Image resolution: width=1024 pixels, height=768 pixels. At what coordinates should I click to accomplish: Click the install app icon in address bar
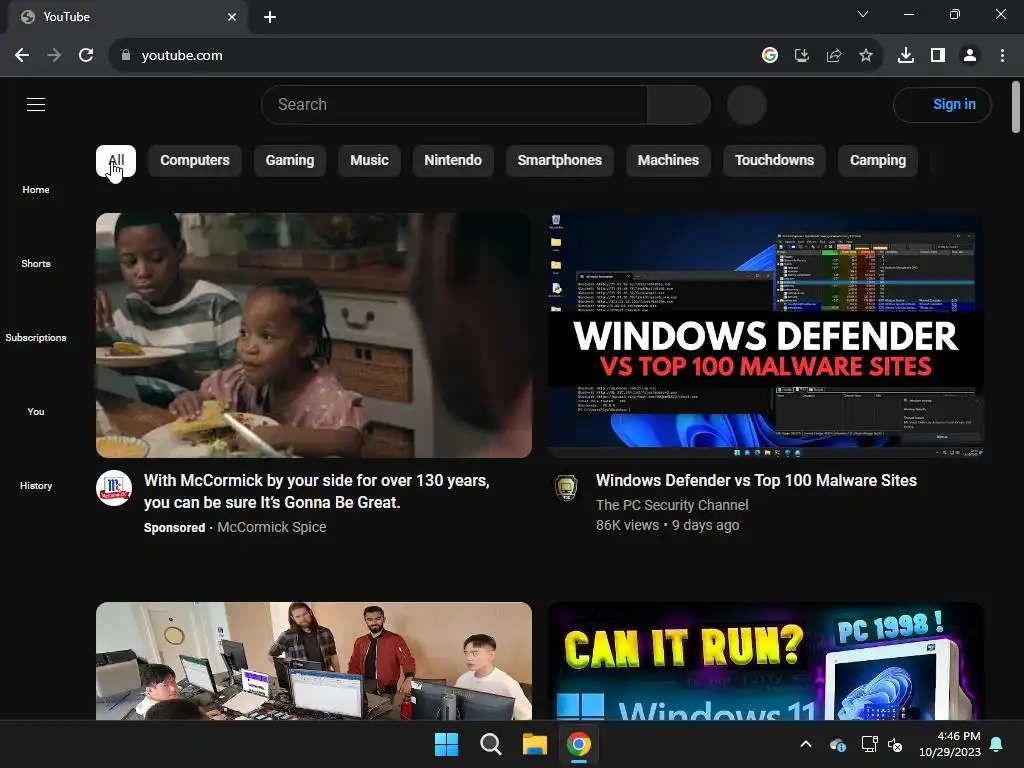(x=802, y=56)
